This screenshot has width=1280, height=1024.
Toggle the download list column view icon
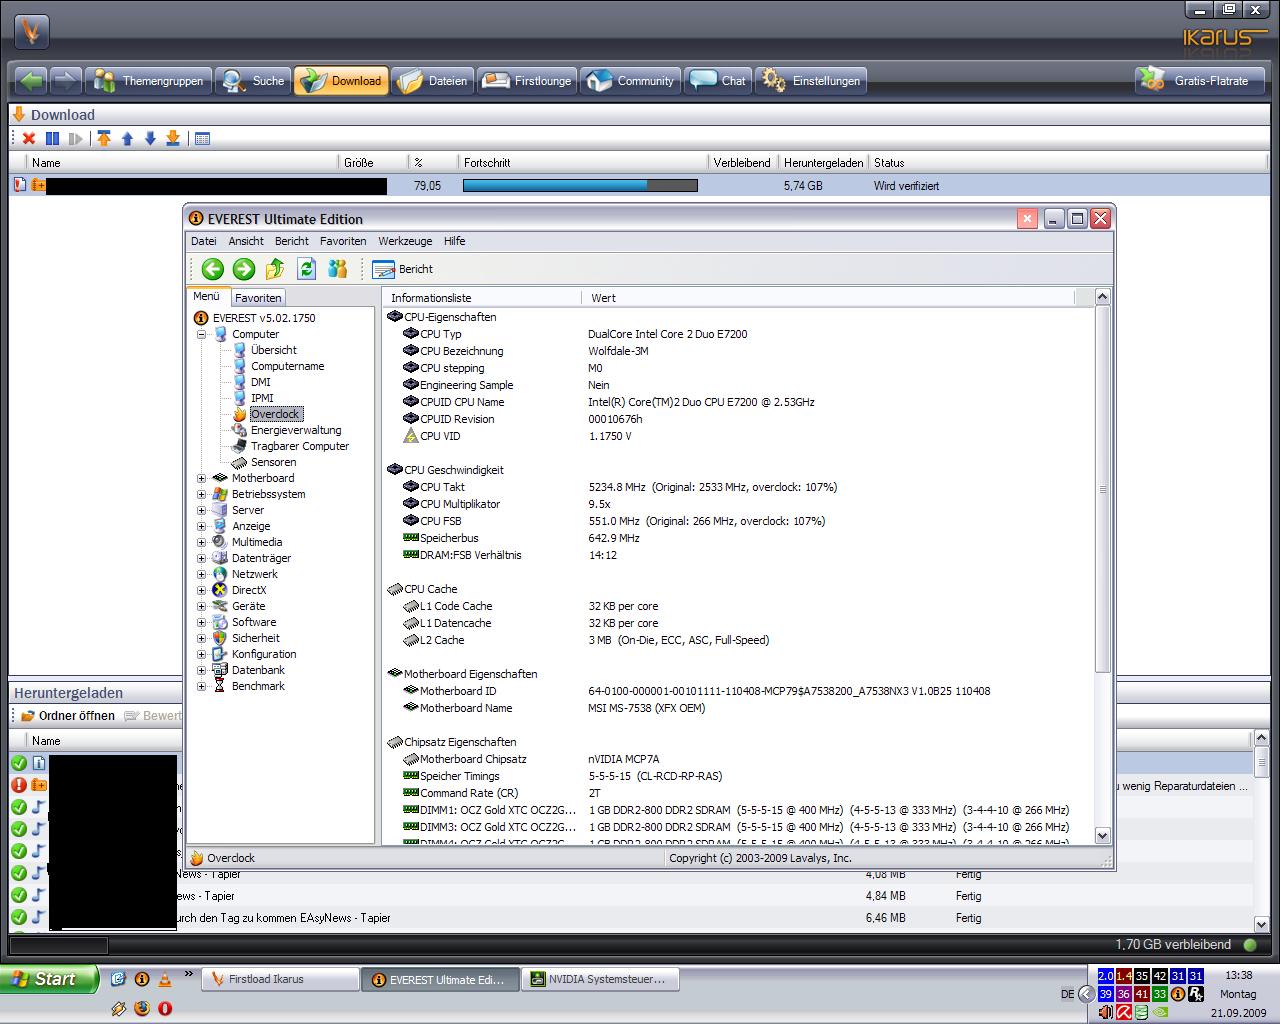coord(202,139)
